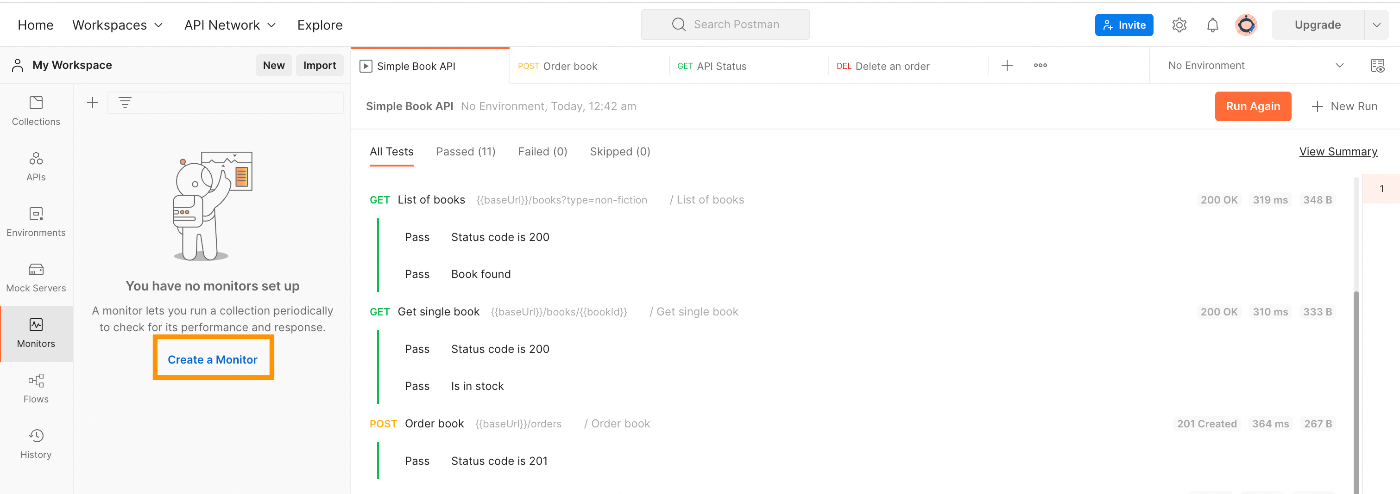The image size is (1400, 494).
Task: Click the Upgrade button
Action: click(x=1318, y=25)
